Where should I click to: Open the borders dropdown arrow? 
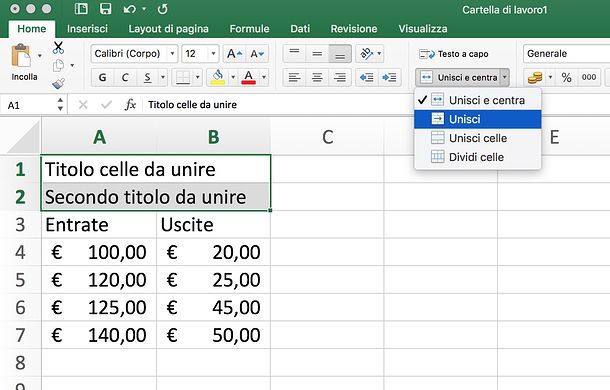point(197,77)
